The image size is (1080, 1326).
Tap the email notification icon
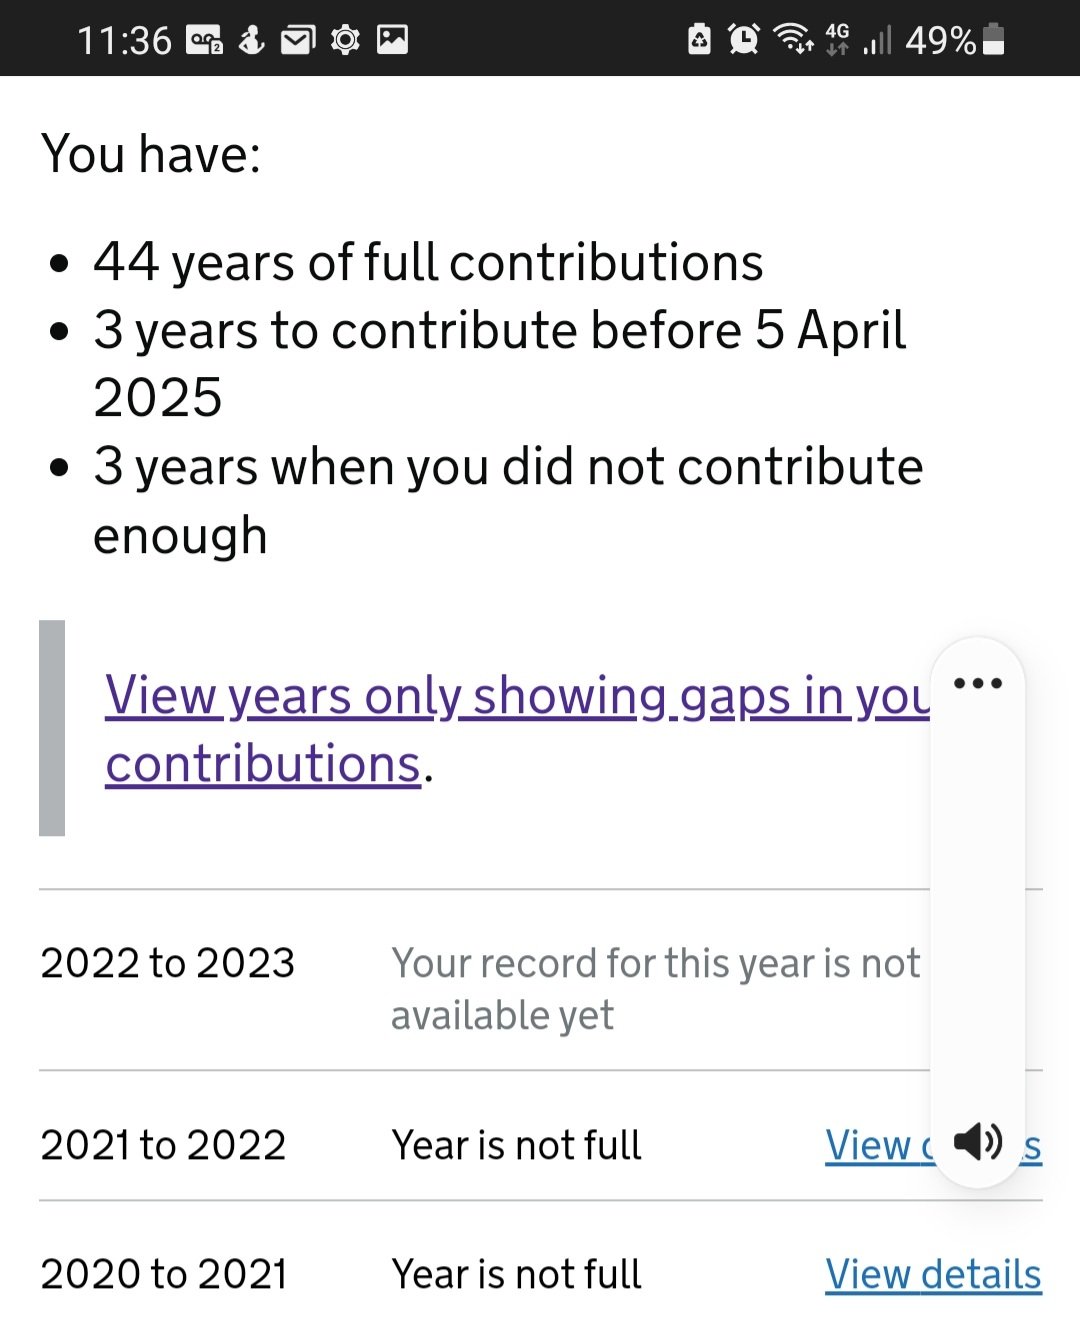tap(297, 40)
